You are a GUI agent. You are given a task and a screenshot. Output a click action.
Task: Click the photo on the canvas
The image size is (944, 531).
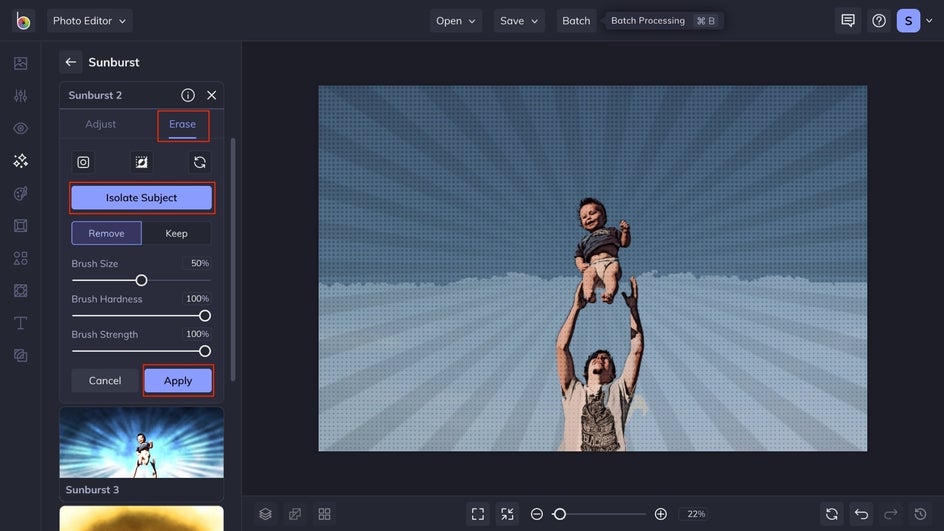592,268
